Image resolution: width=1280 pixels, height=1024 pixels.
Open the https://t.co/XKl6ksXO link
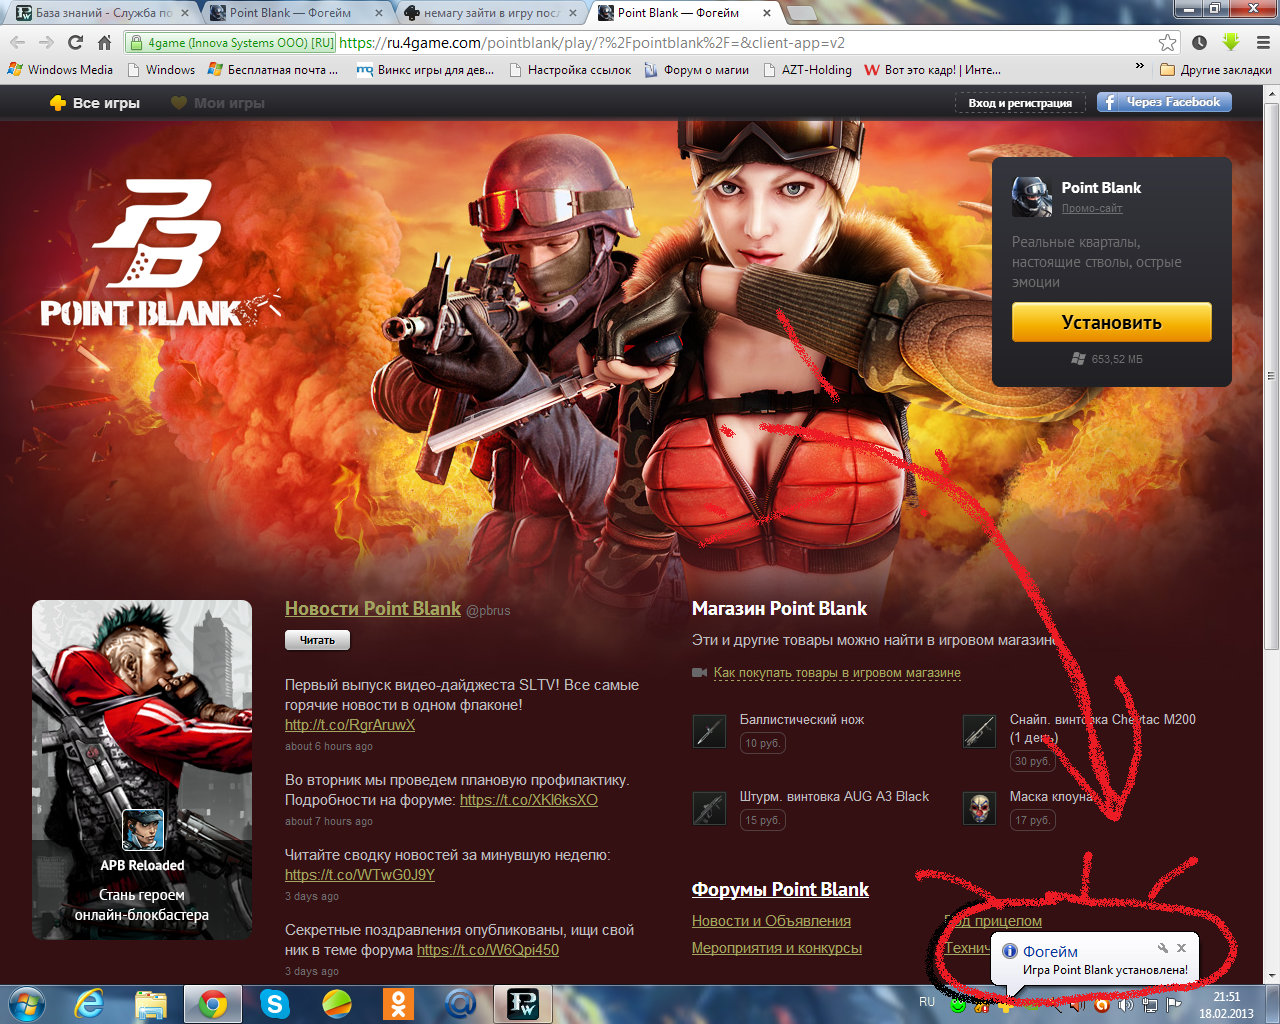click(529, 800)
